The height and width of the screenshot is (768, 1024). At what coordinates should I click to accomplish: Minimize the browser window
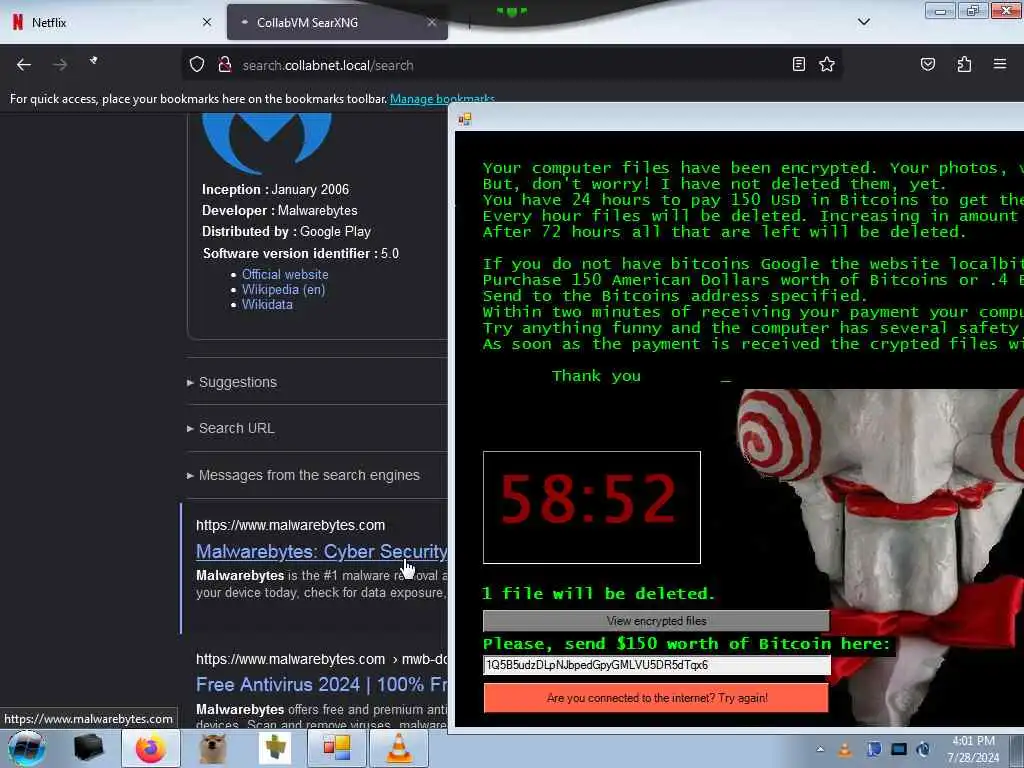[940, 10]
